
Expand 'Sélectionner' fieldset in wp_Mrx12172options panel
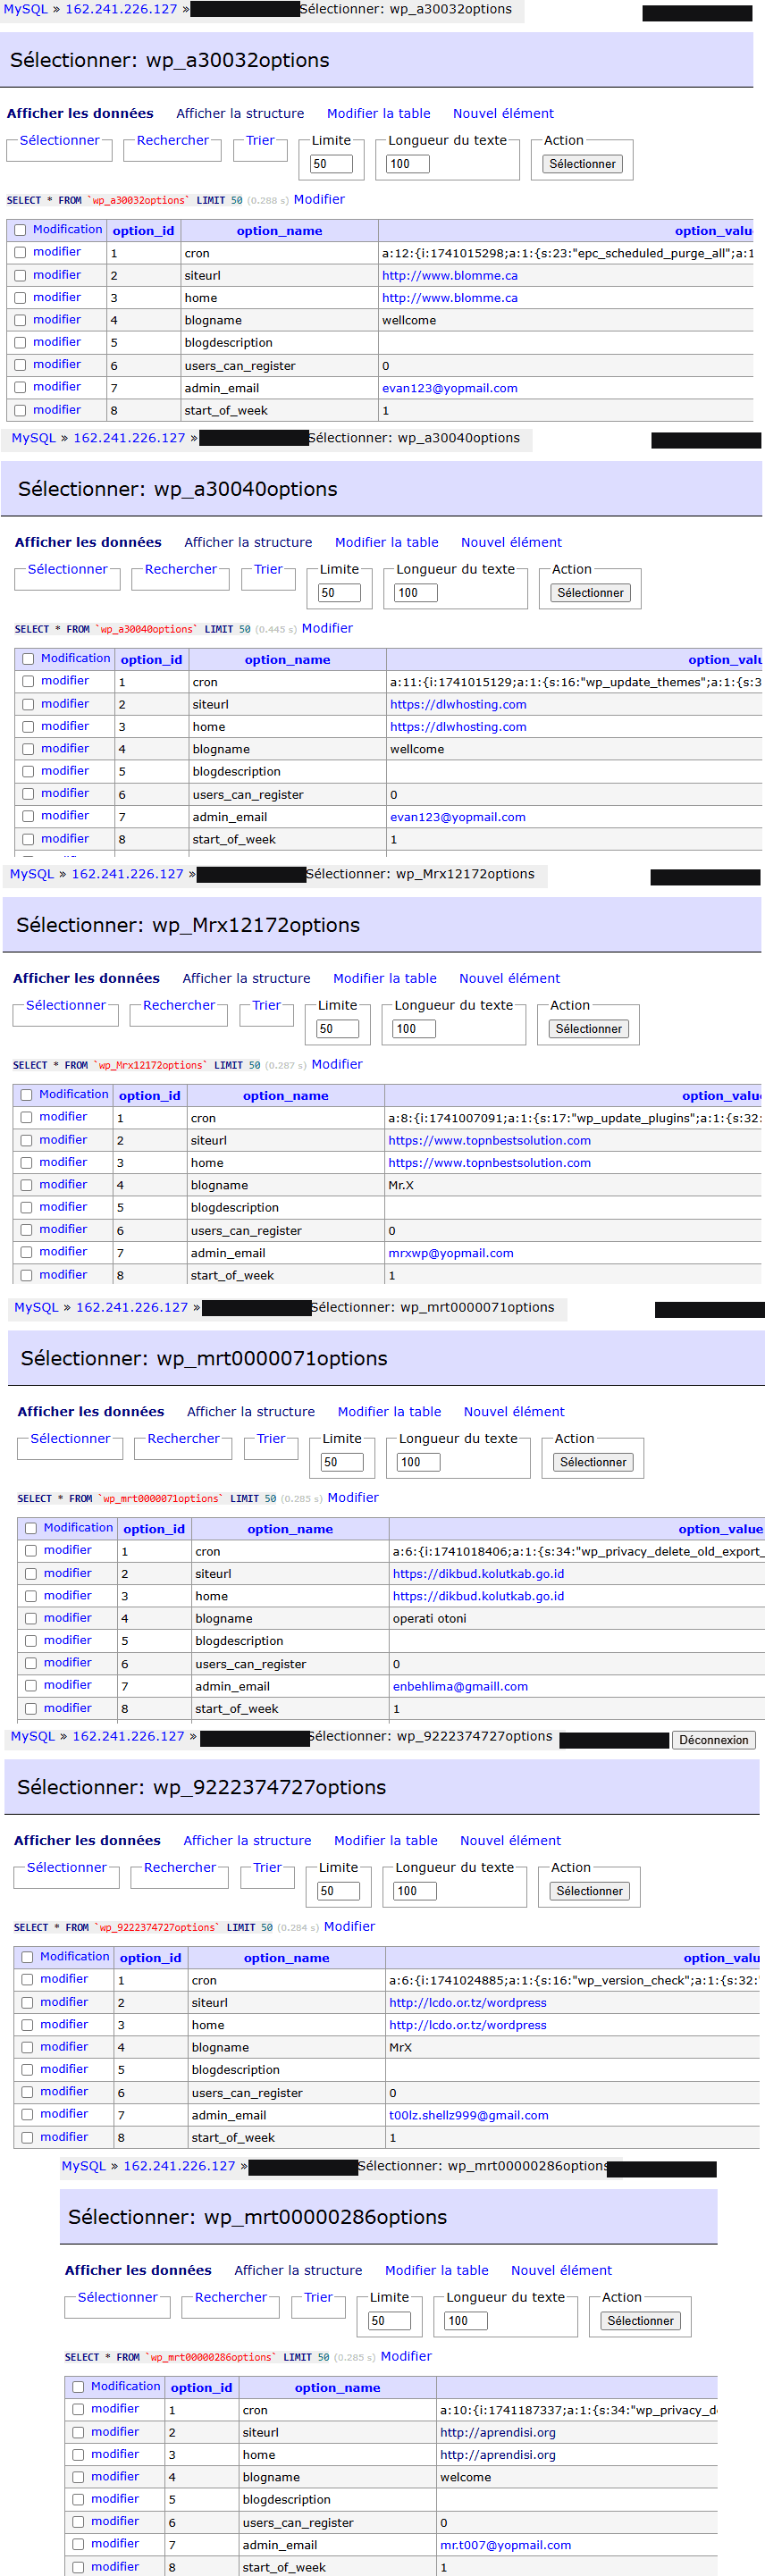[x=65, y=1006]
